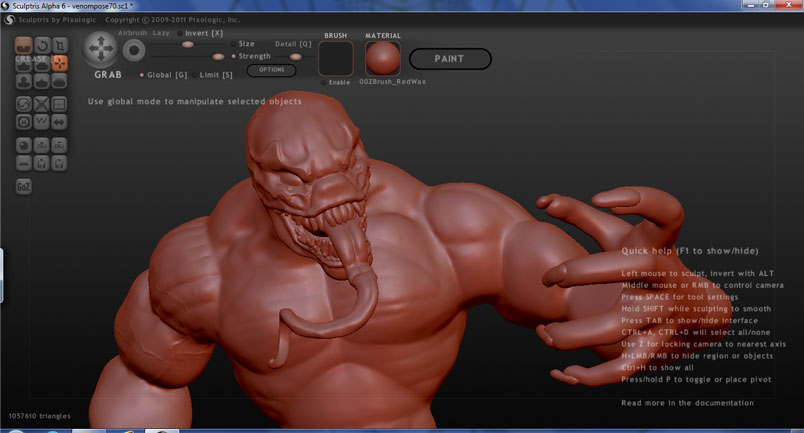Click the Detail [Q] slider handle
Viewport: 804px width, 433px height.
pyautogui.click(x=295, y=56)
